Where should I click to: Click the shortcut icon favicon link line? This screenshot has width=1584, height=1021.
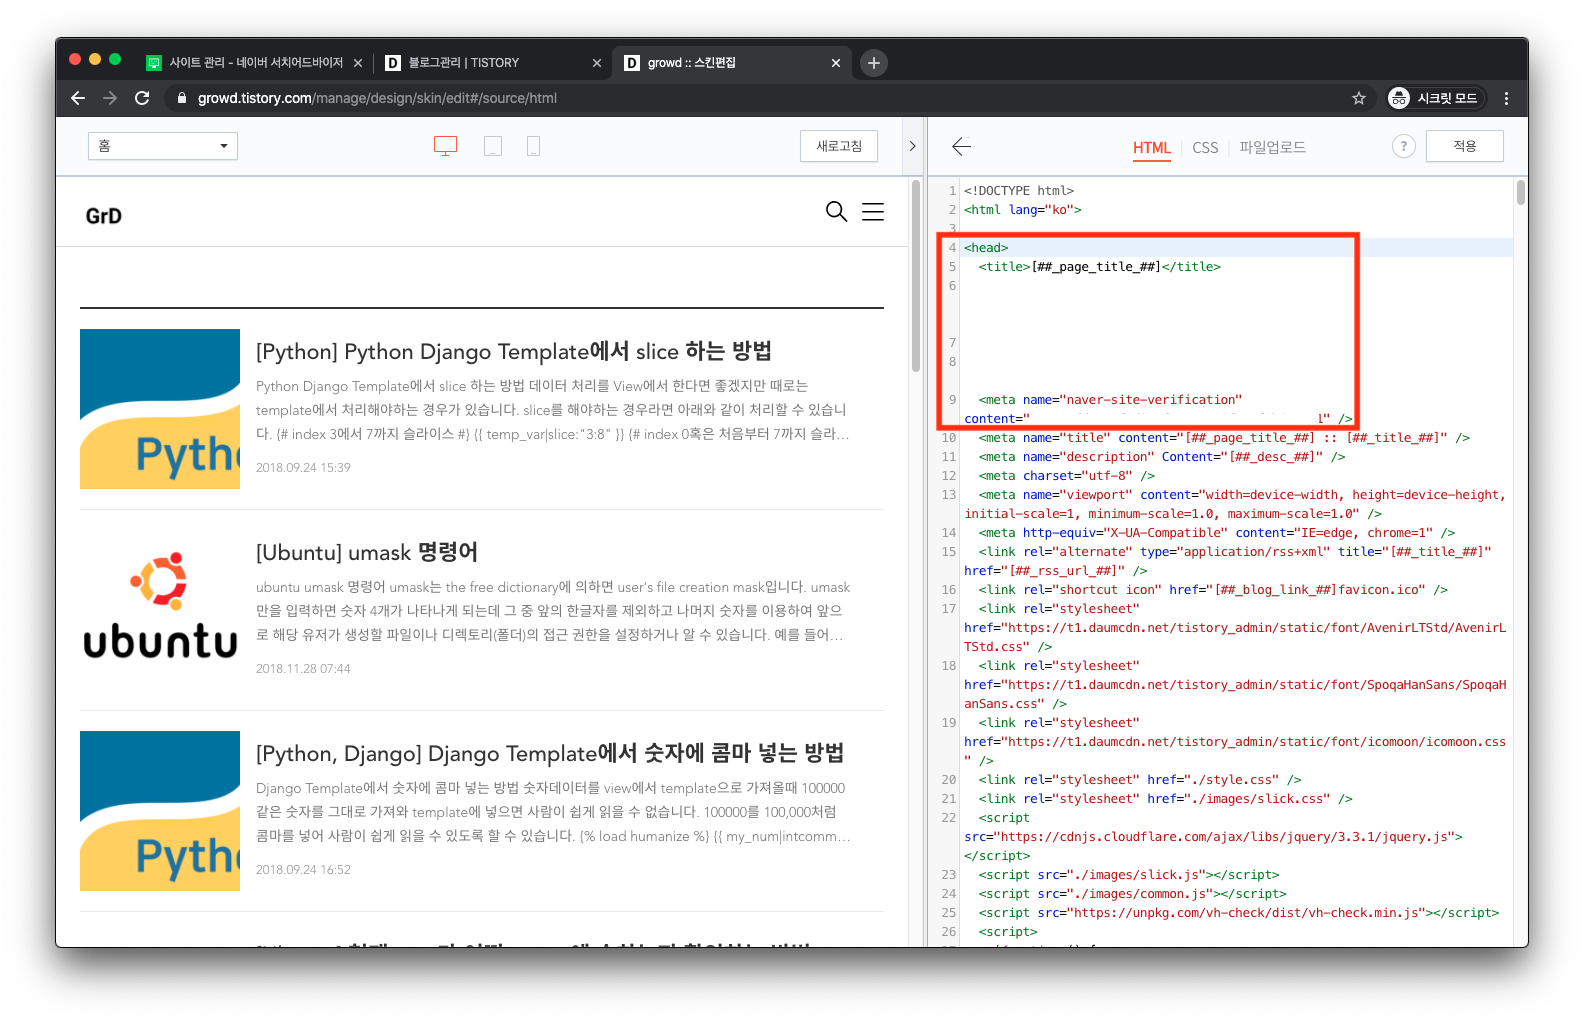point(1213,590)
